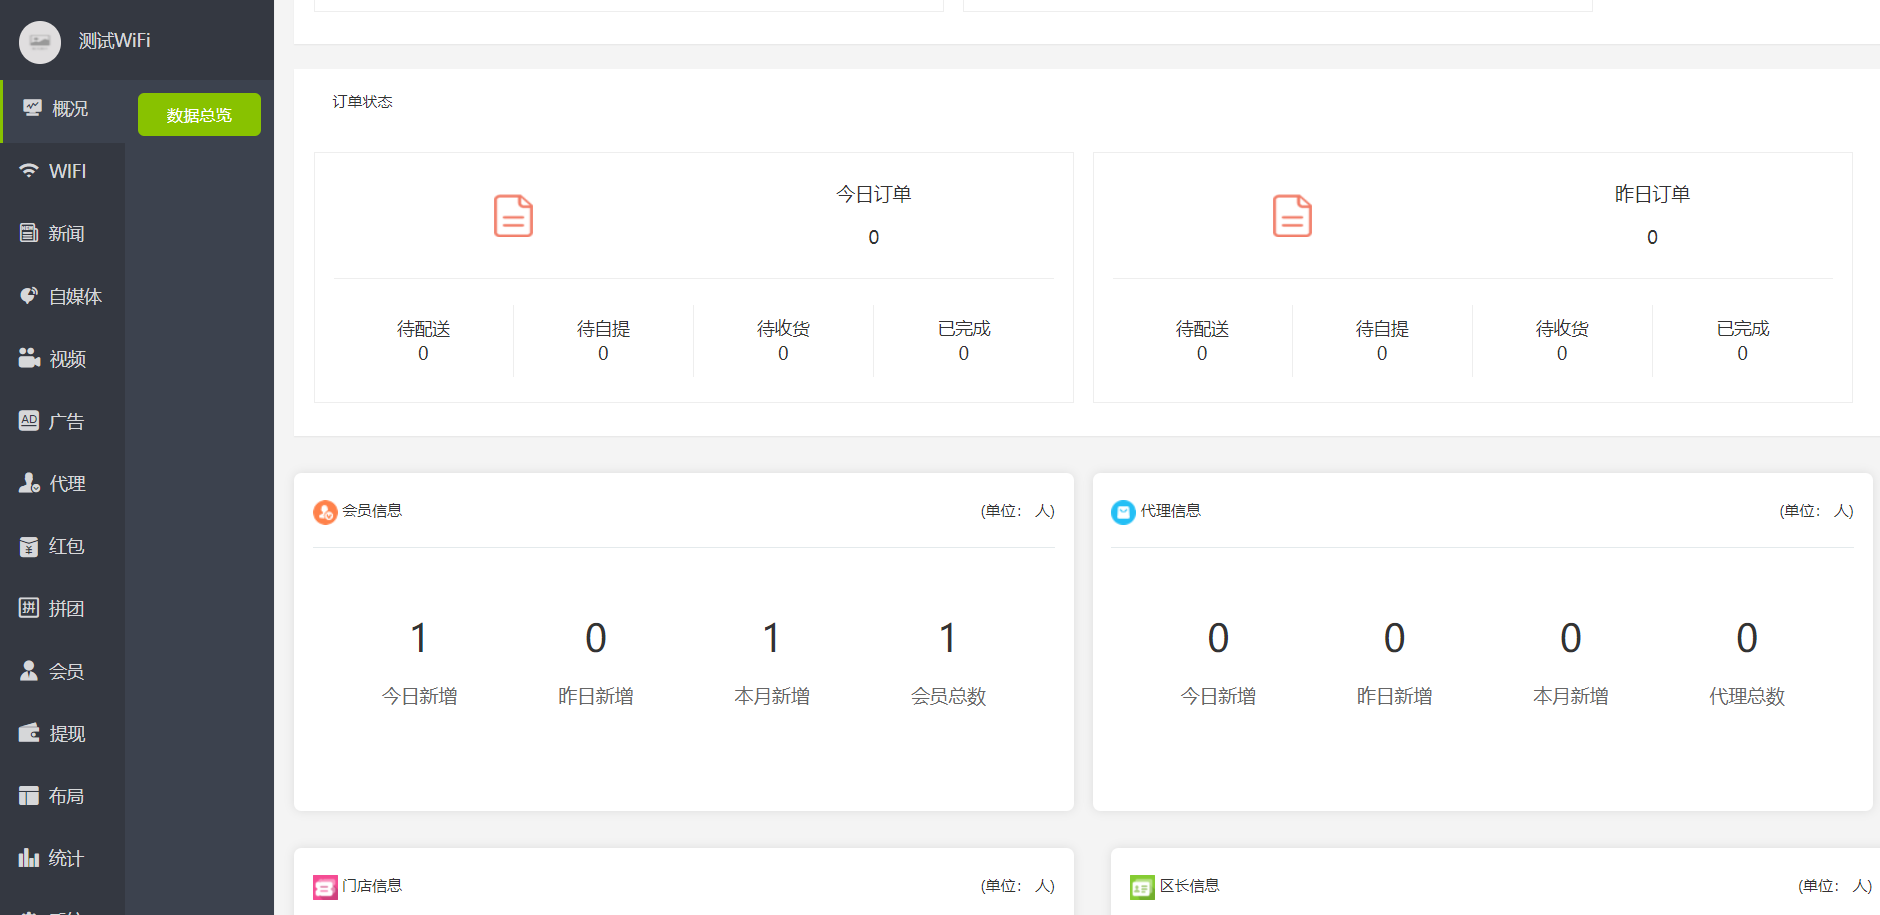Click the 今日订单 heading
The width and height of the screenshot is (1880, 915).
(x=873, y=194)
